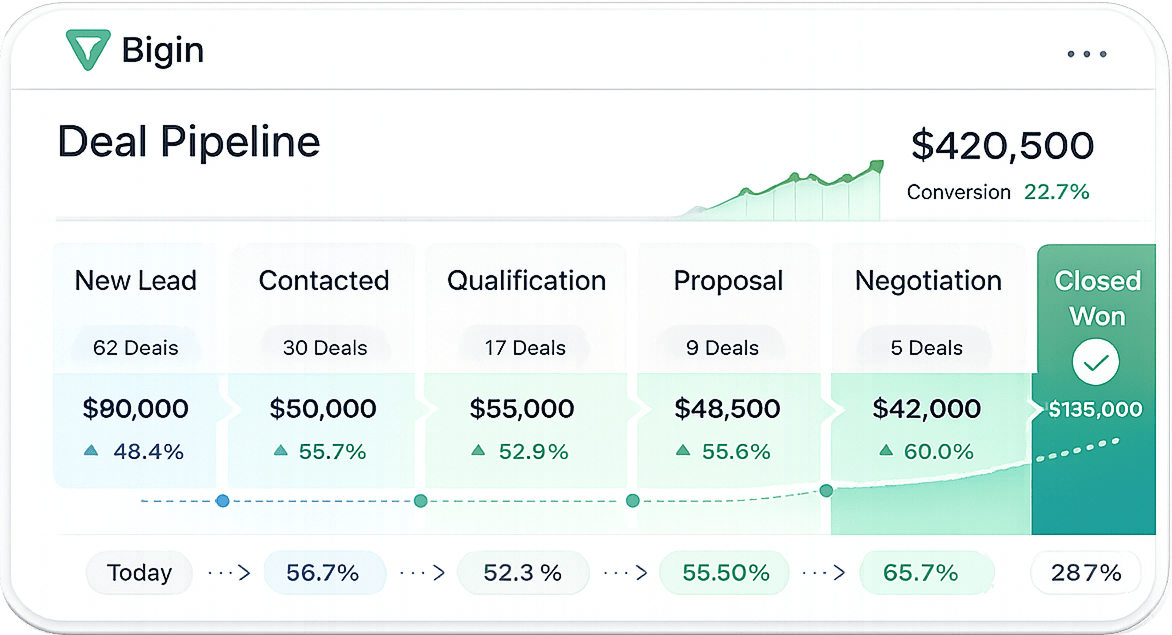Select the Negotiation stage header
Screen dimensions: 1172x635
(x=928, y=281)
